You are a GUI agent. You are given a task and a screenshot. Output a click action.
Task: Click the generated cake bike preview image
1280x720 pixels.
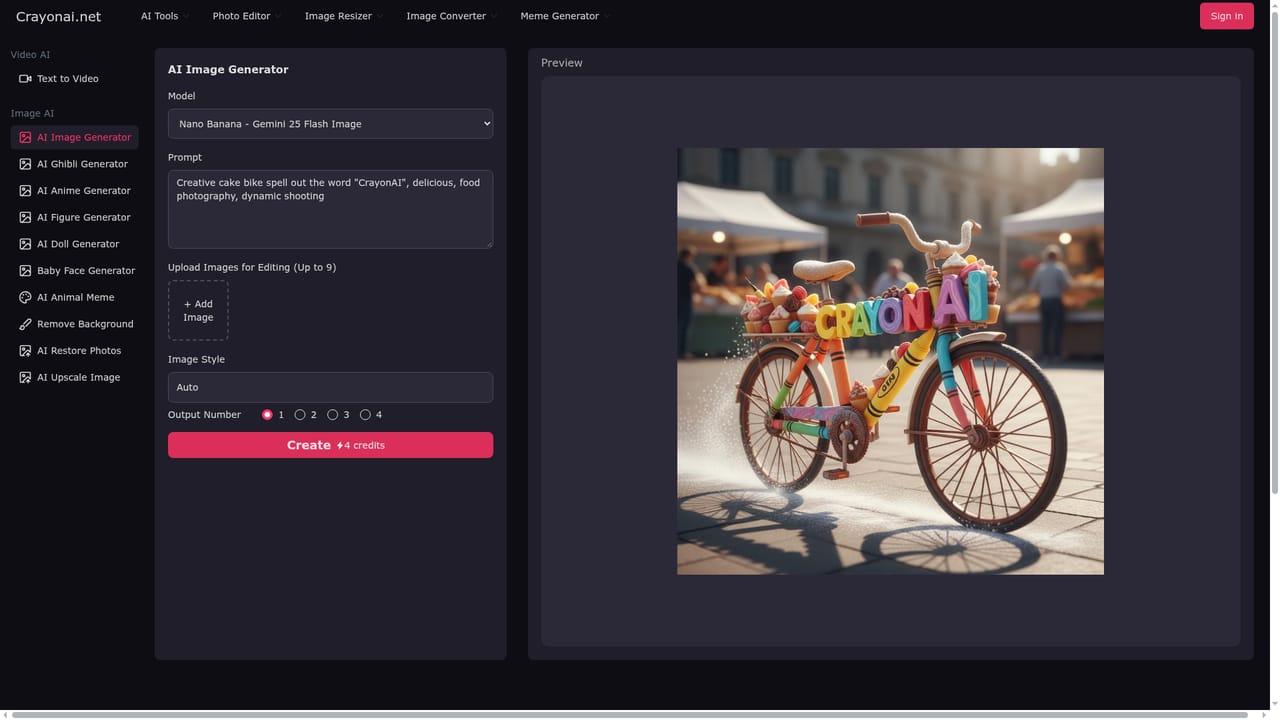pos(890,361)
